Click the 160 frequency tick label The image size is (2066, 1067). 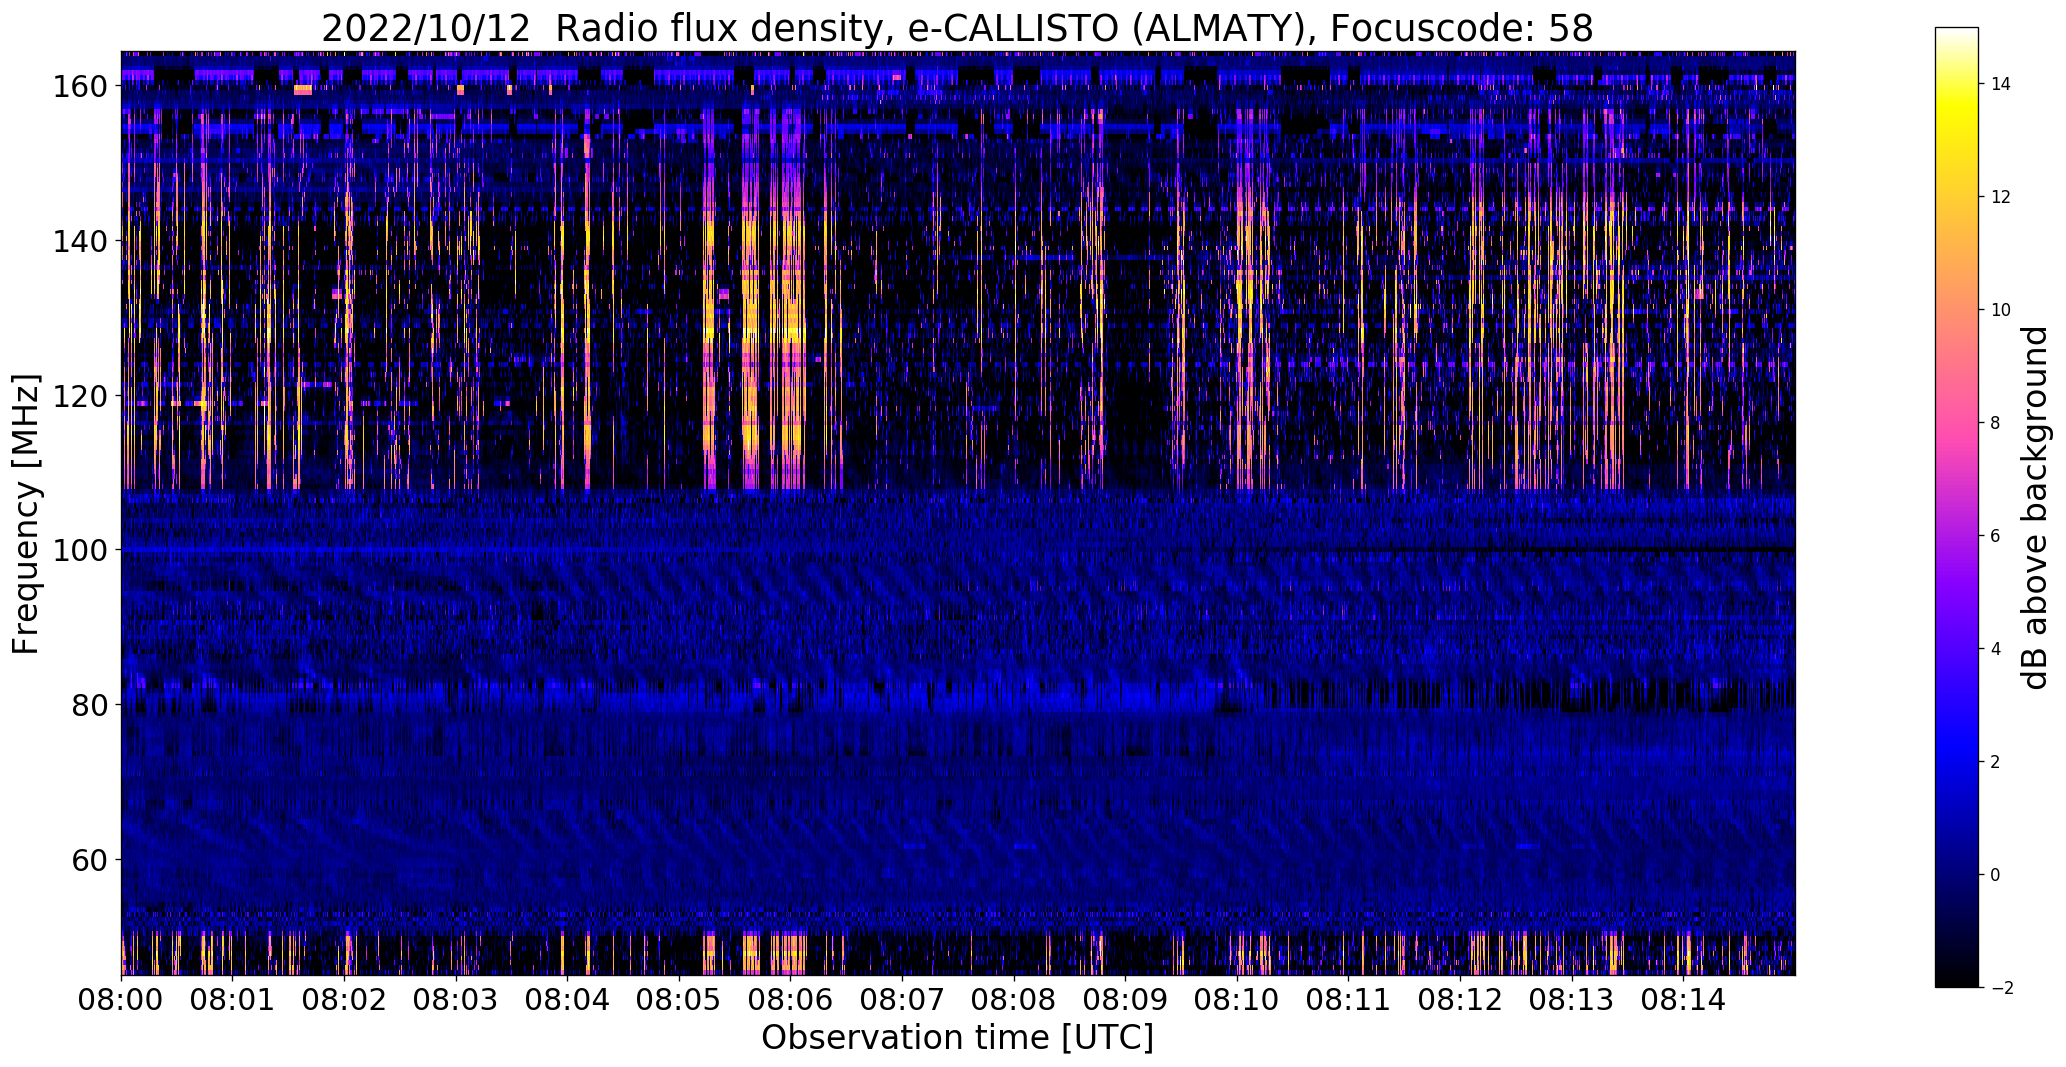pos(80,87)
